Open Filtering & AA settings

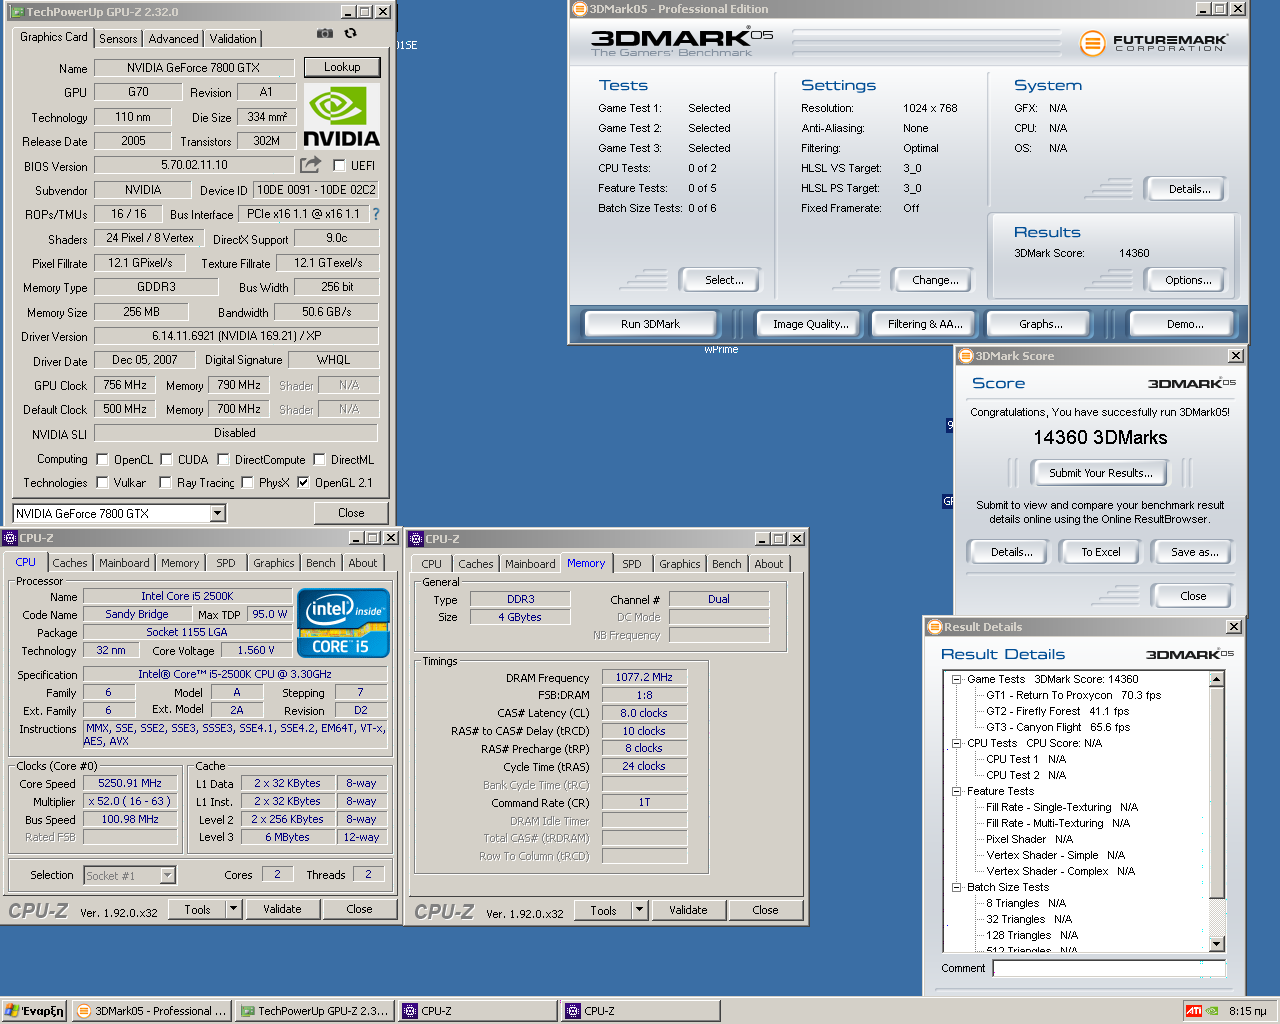click(925, 324)
